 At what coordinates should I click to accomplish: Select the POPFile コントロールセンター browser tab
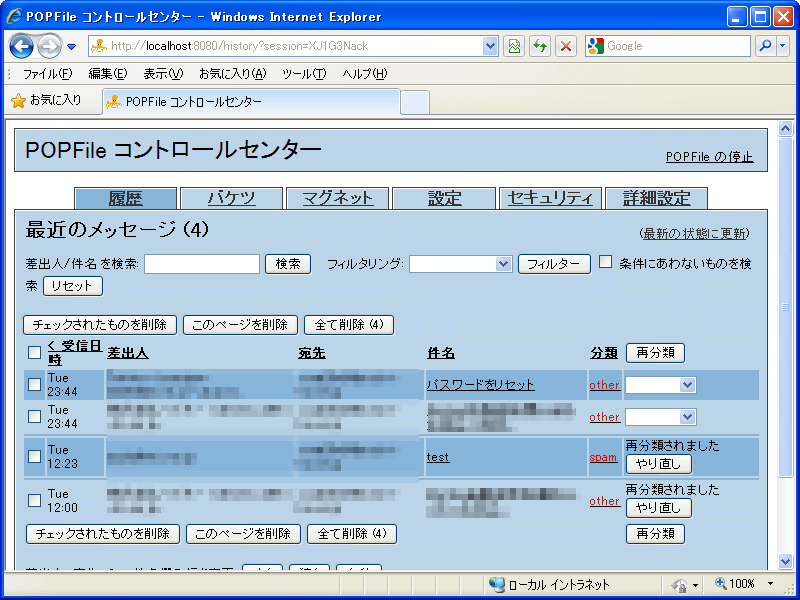[x=251, y=102]
